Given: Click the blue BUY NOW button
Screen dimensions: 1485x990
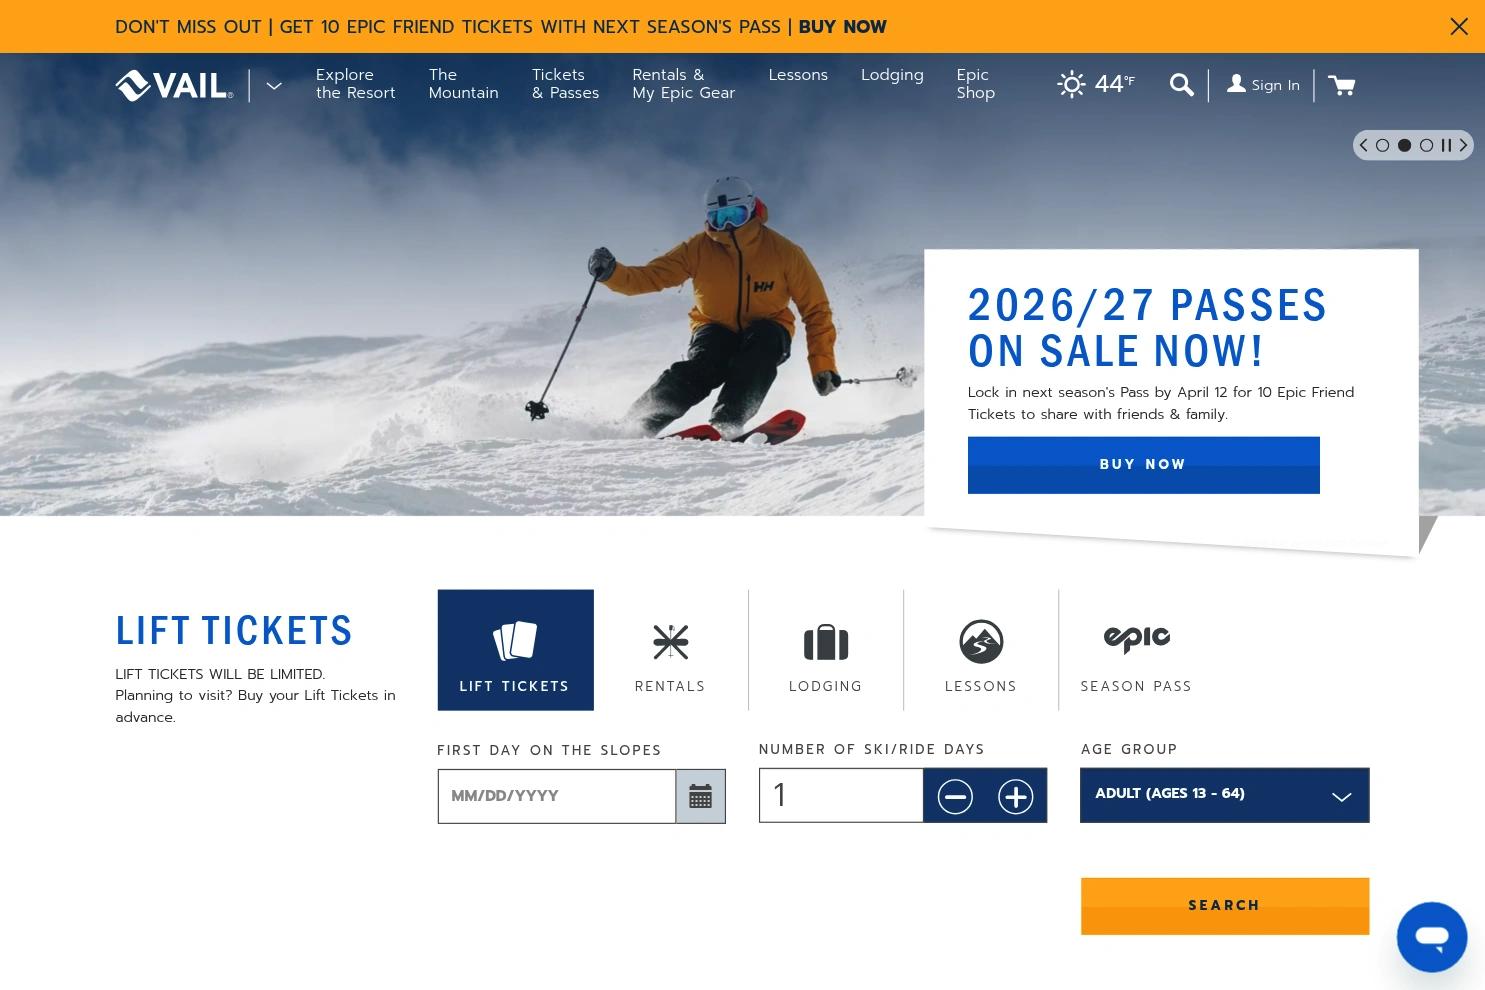Looking at the screenshot, I should (x=1143, y=465).
